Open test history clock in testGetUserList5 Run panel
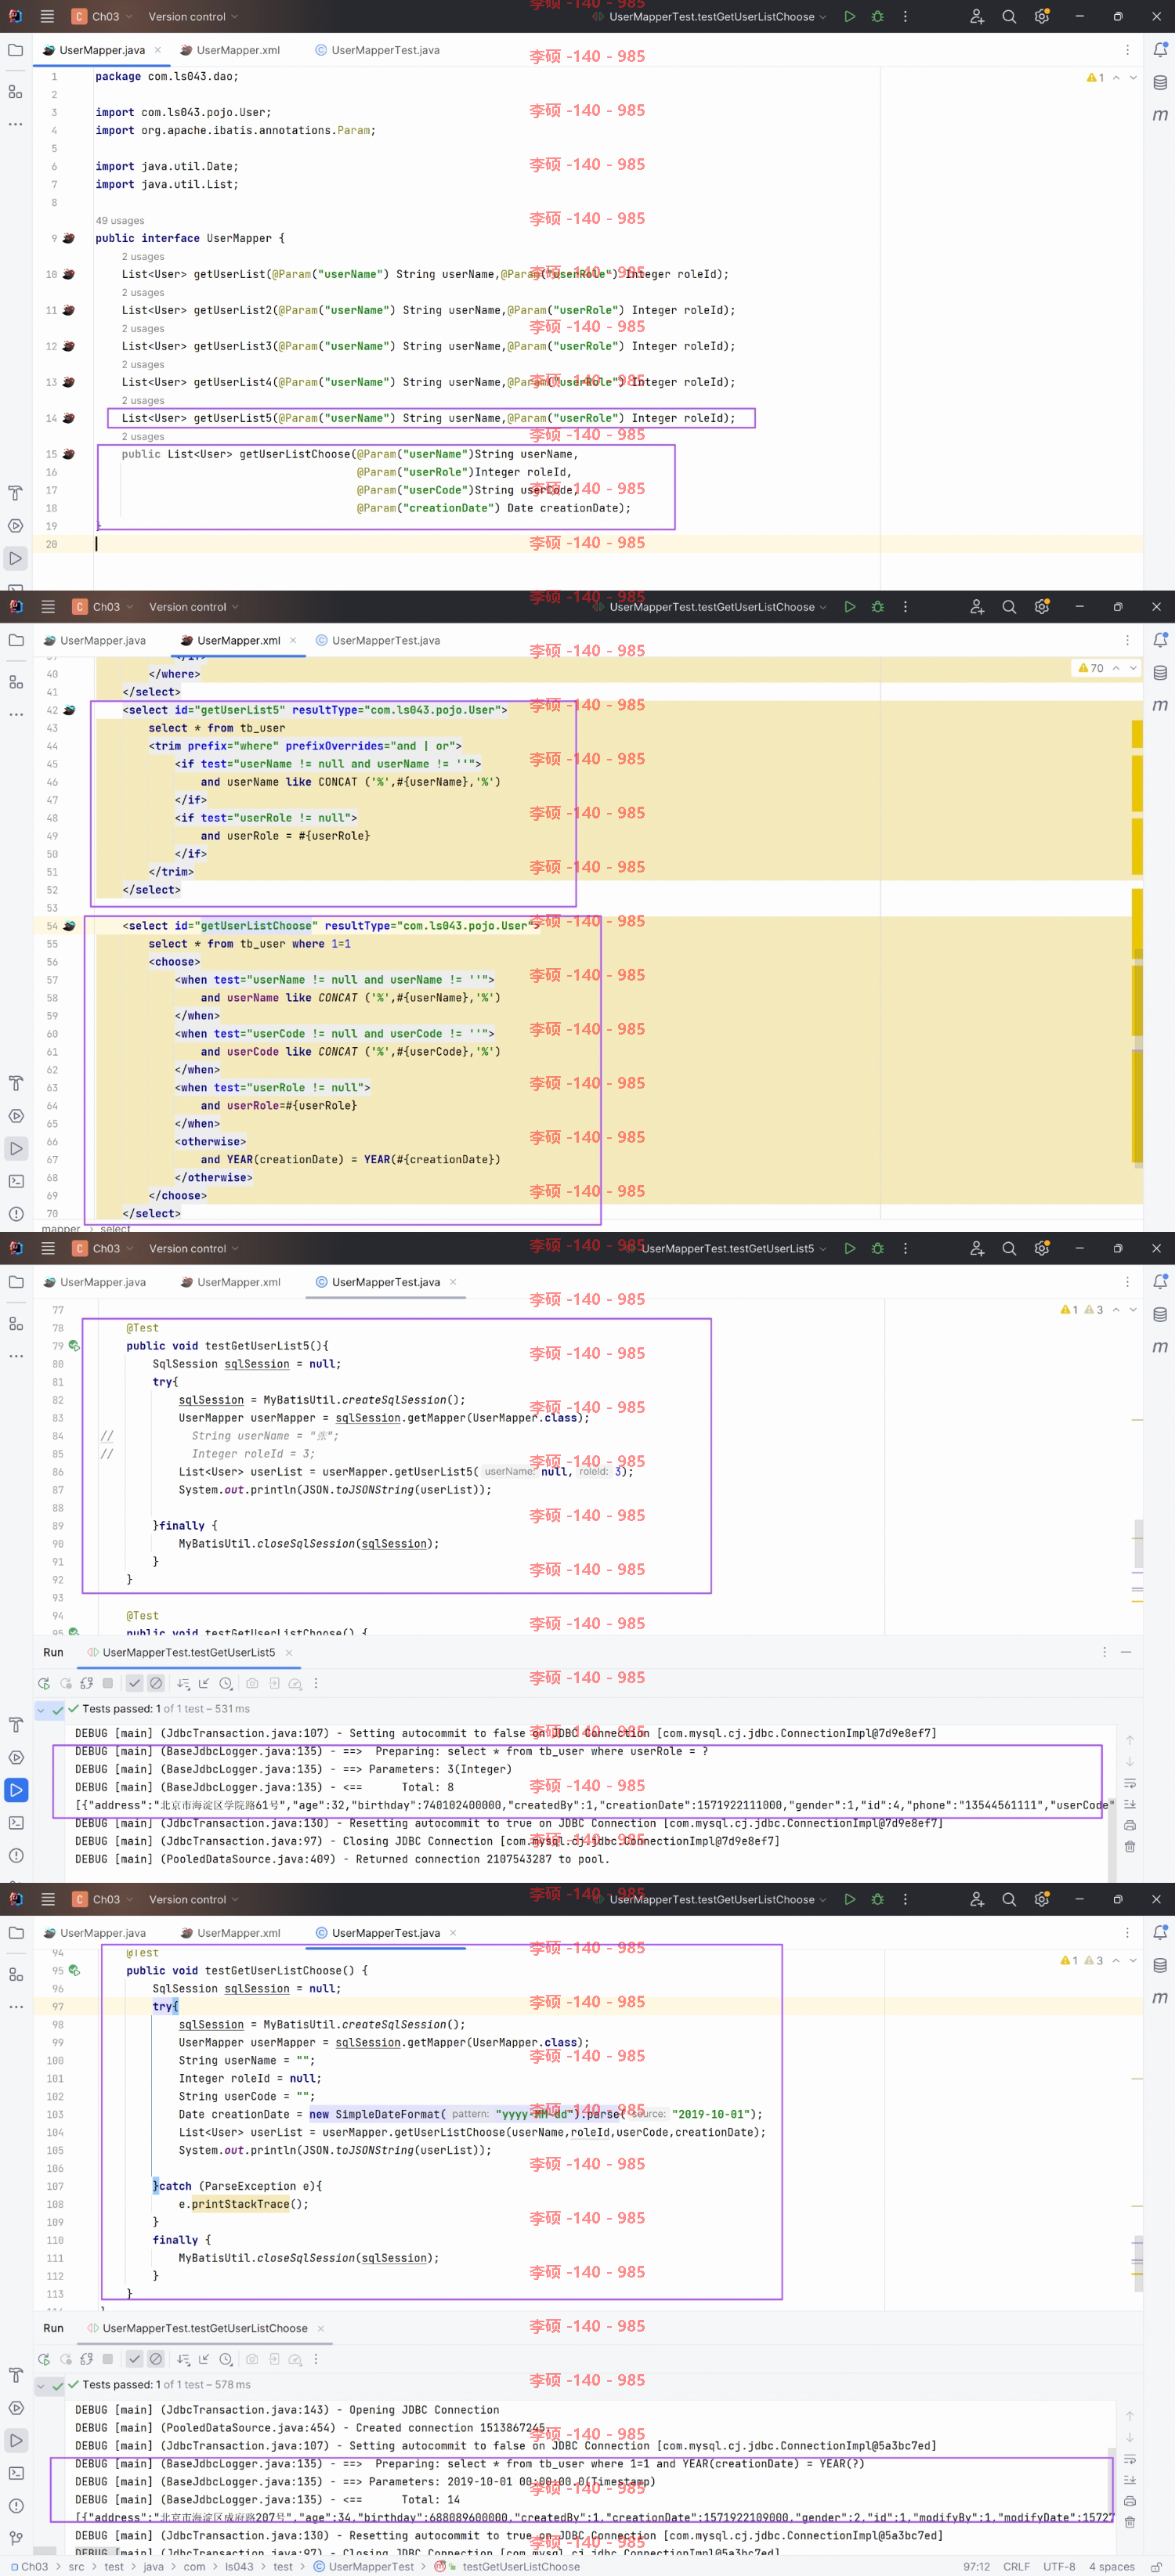This screenshot has width=1175, height=2576. (226, 1683)
